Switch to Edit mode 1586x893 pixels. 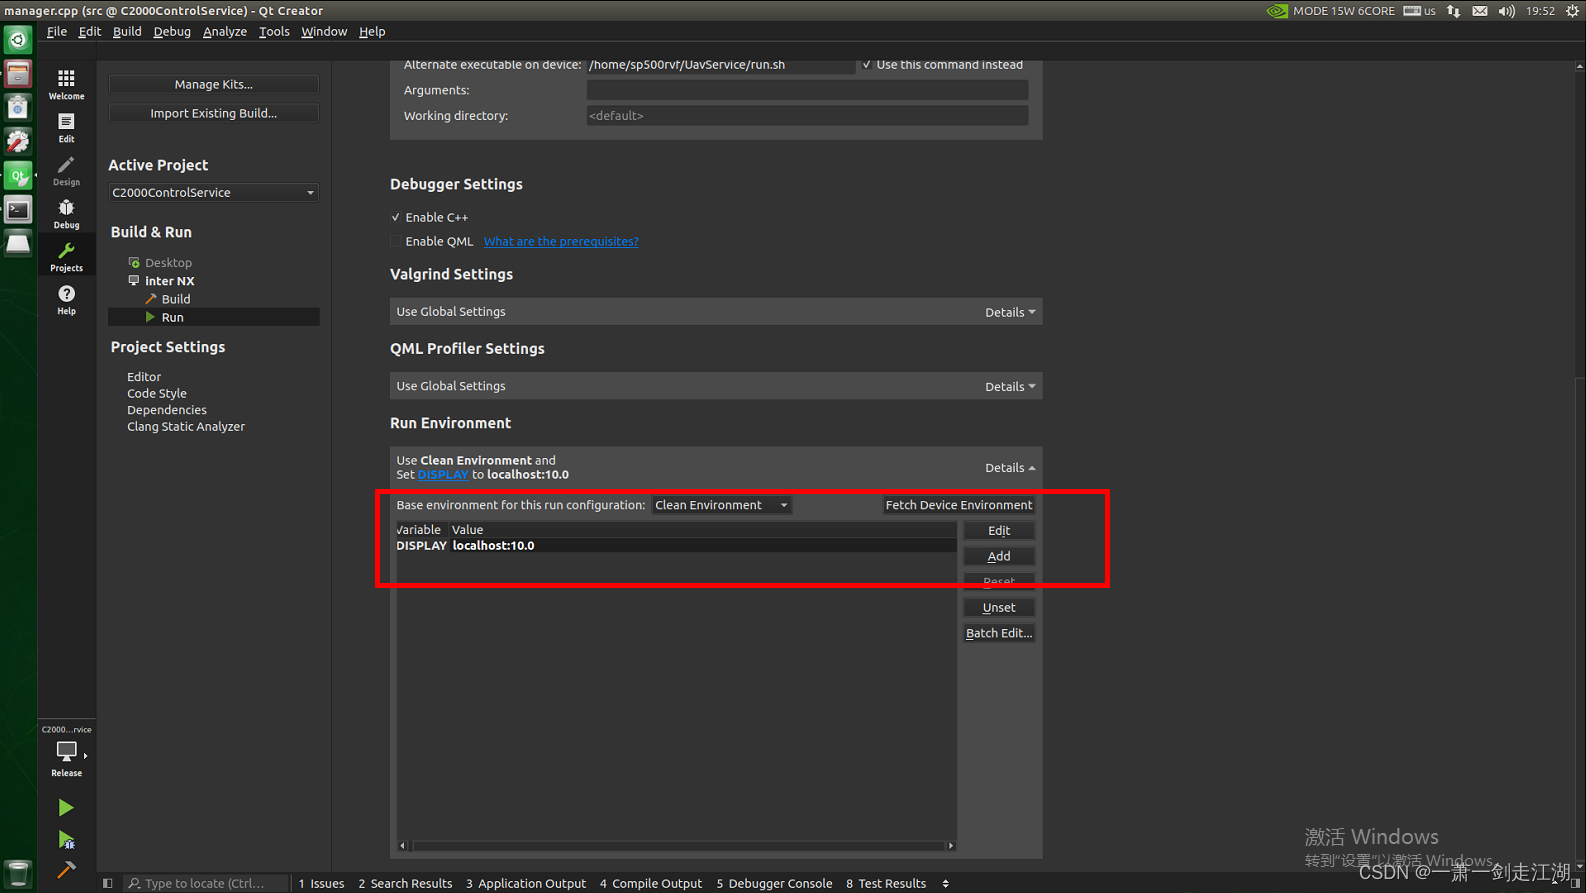click(x=66, y=127)
